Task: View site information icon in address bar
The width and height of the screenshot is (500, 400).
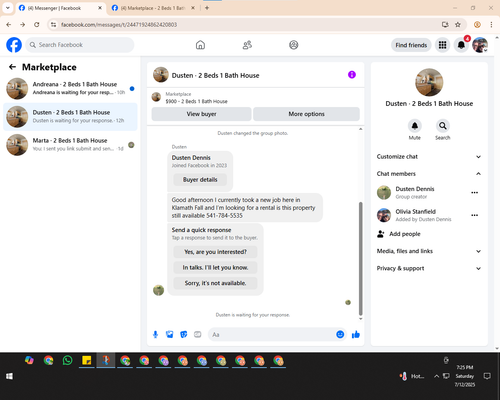Action: [x=53, y=25]
